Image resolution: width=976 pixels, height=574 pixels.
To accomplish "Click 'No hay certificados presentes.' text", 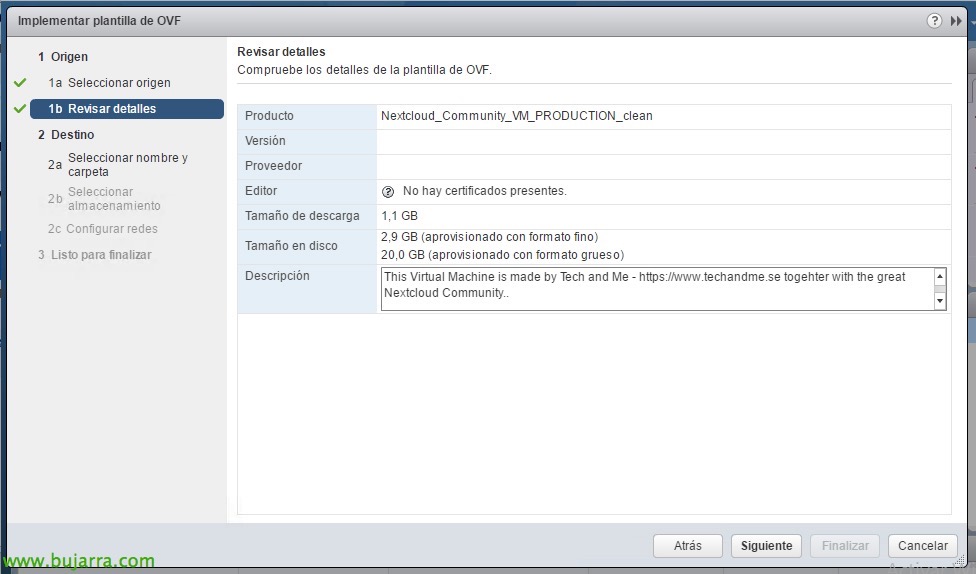I will click(484, 191).
